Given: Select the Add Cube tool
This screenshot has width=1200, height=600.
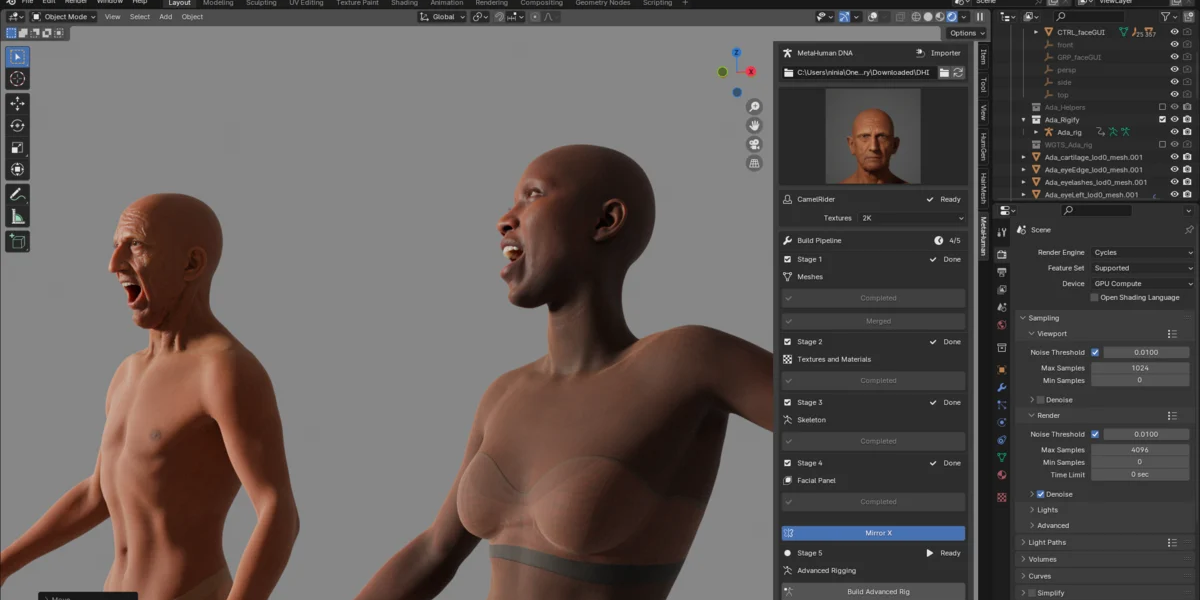Looking at the screenshot, I should click(17, 241).
